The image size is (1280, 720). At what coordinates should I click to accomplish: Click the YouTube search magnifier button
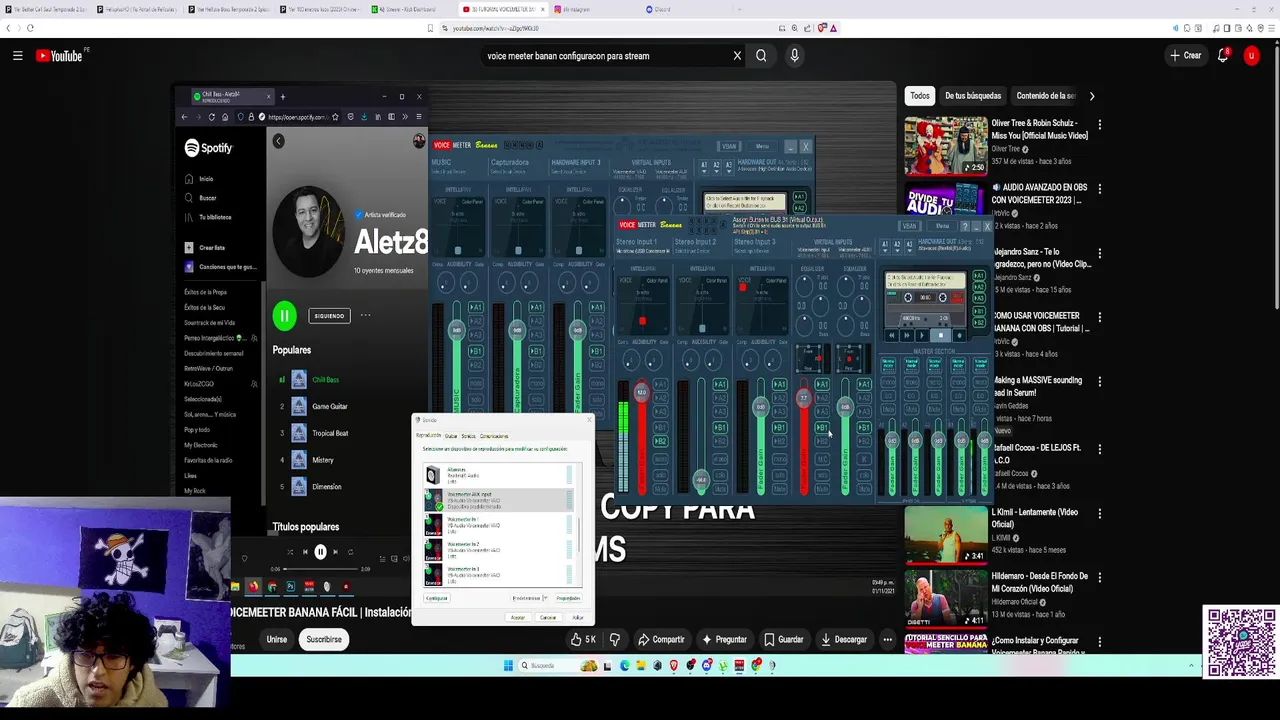(761, 56)
